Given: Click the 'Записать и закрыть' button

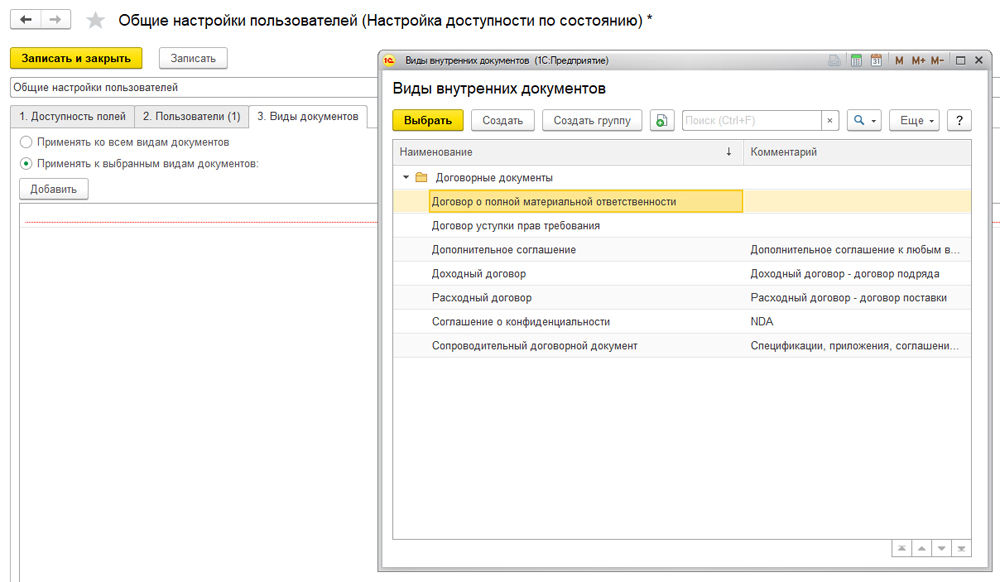Looking at the screenshot, I should point(77,59).
